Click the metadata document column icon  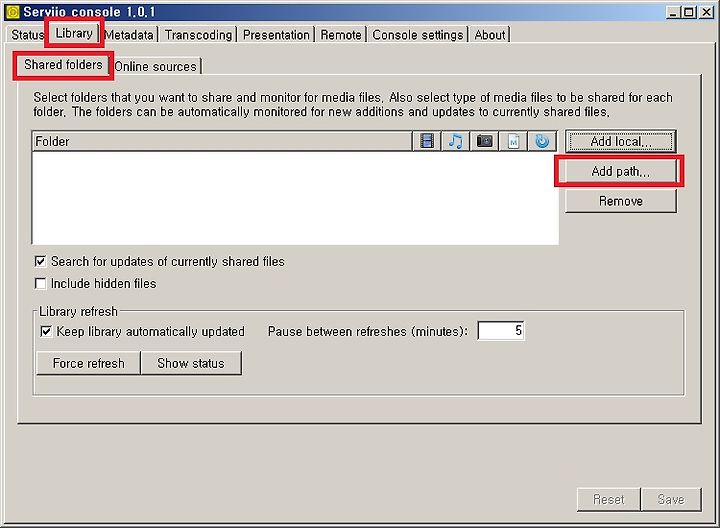(513, 141)
